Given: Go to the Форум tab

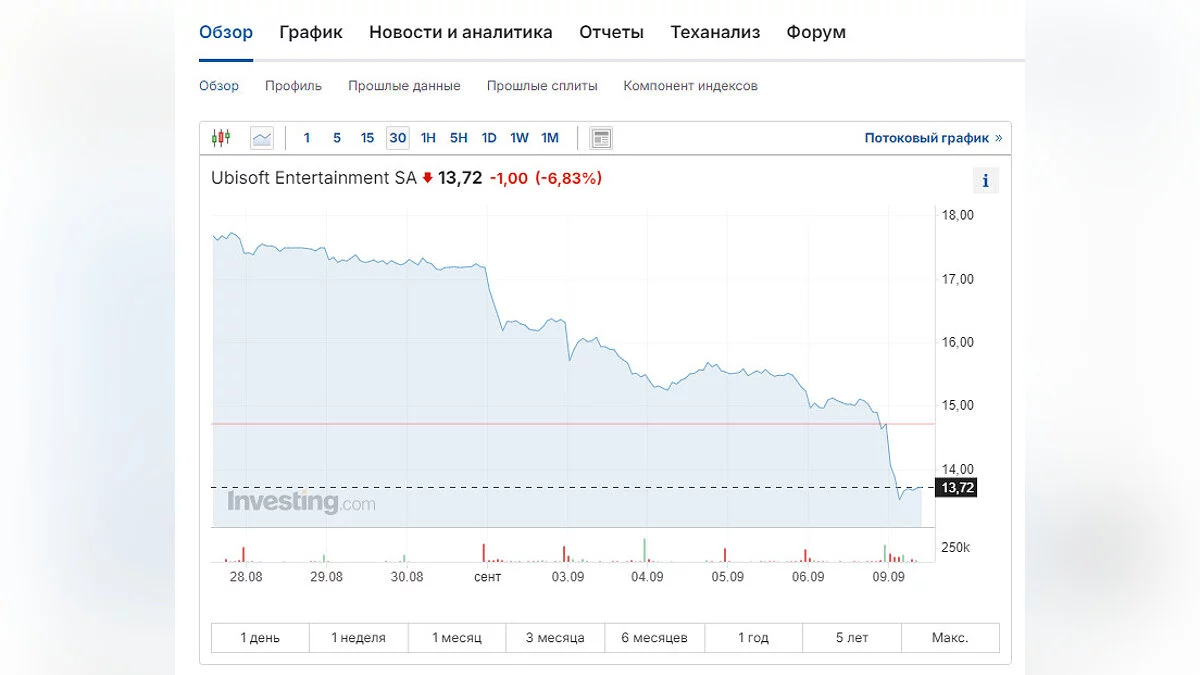Looking at the screenshot, I should (x=816, y=32).
